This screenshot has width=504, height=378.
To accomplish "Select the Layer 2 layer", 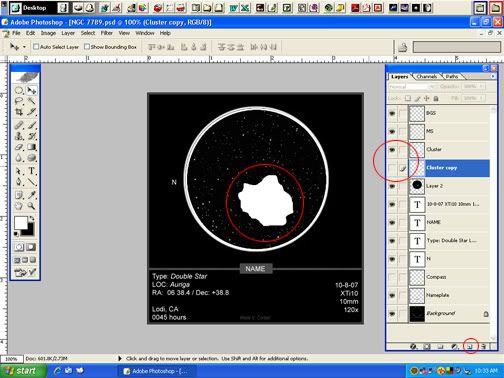I will (439, 186).
